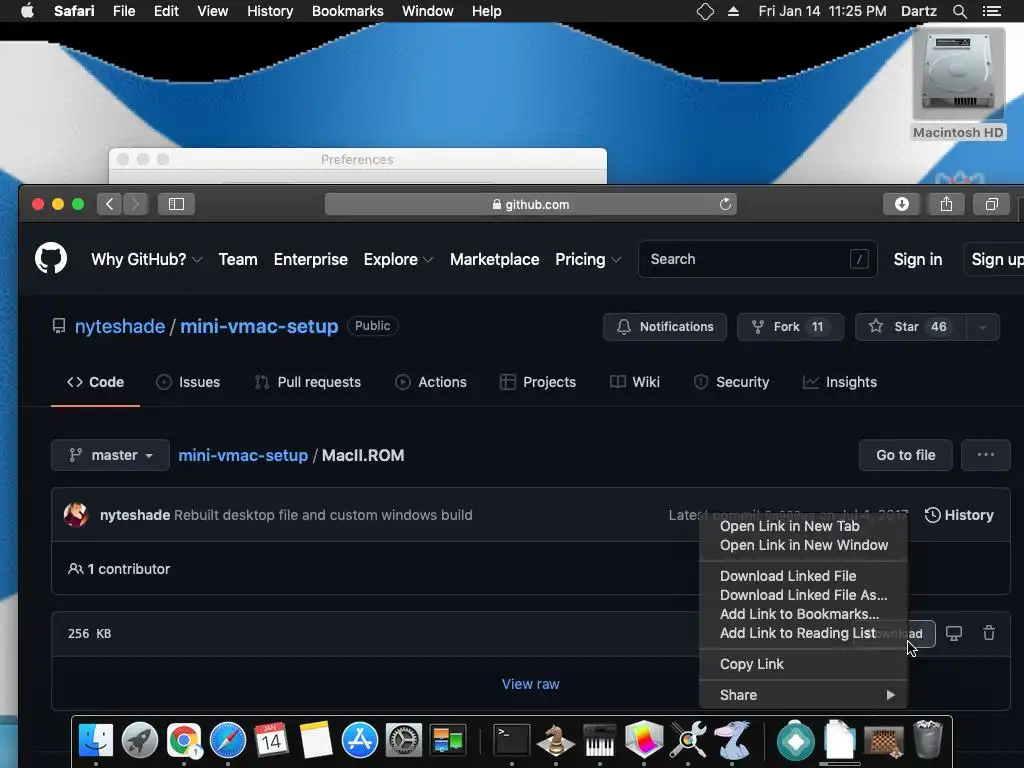
Task: Open System Preferences from the Dock
Action: pos(404,740)
